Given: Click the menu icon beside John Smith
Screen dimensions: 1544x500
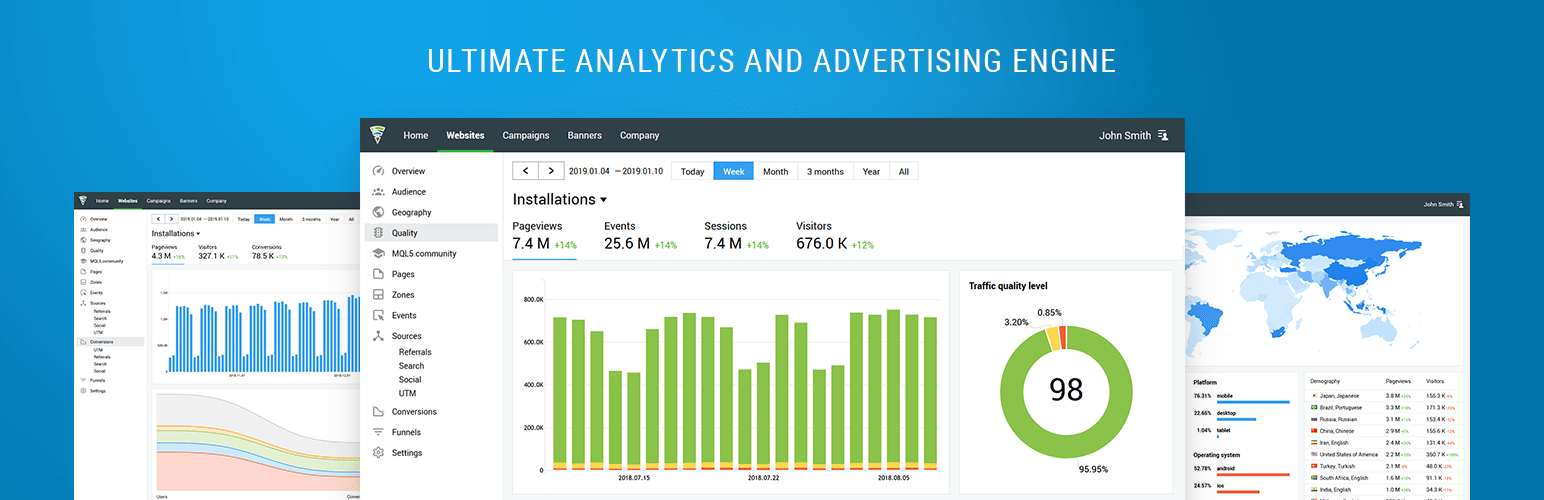Looking at the screenshot, I should [1163, 136].
